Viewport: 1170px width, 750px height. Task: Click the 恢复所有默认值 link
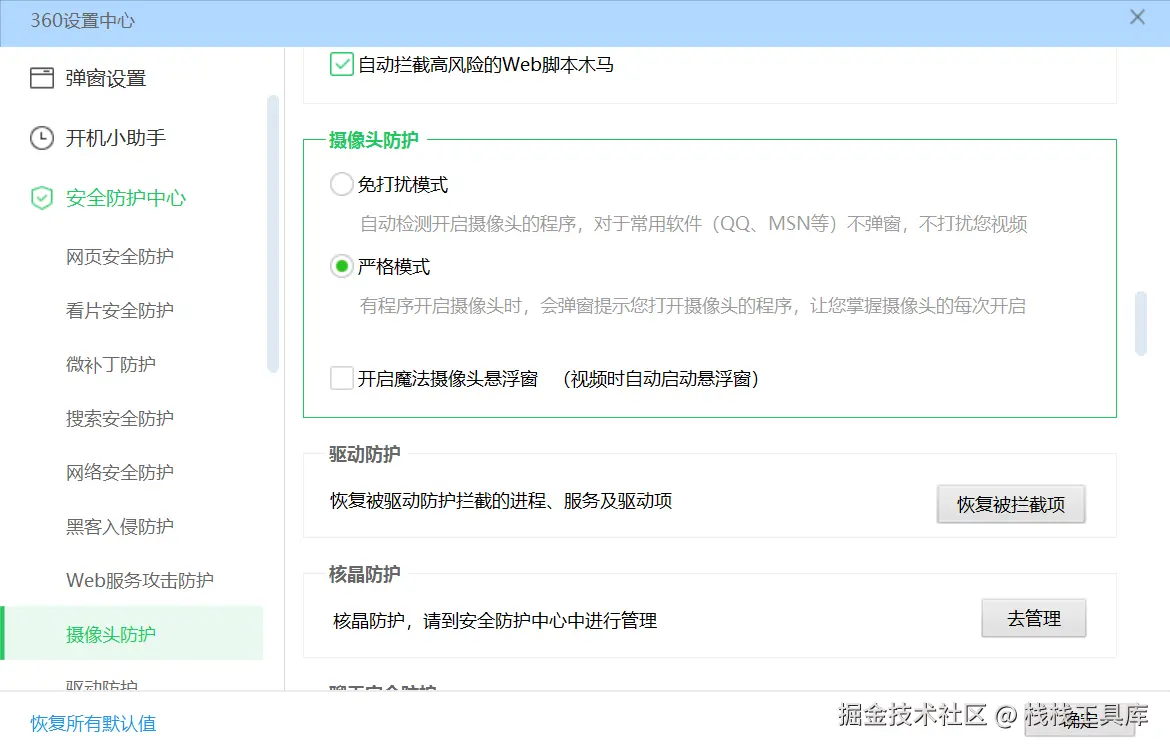coord(93,723)
